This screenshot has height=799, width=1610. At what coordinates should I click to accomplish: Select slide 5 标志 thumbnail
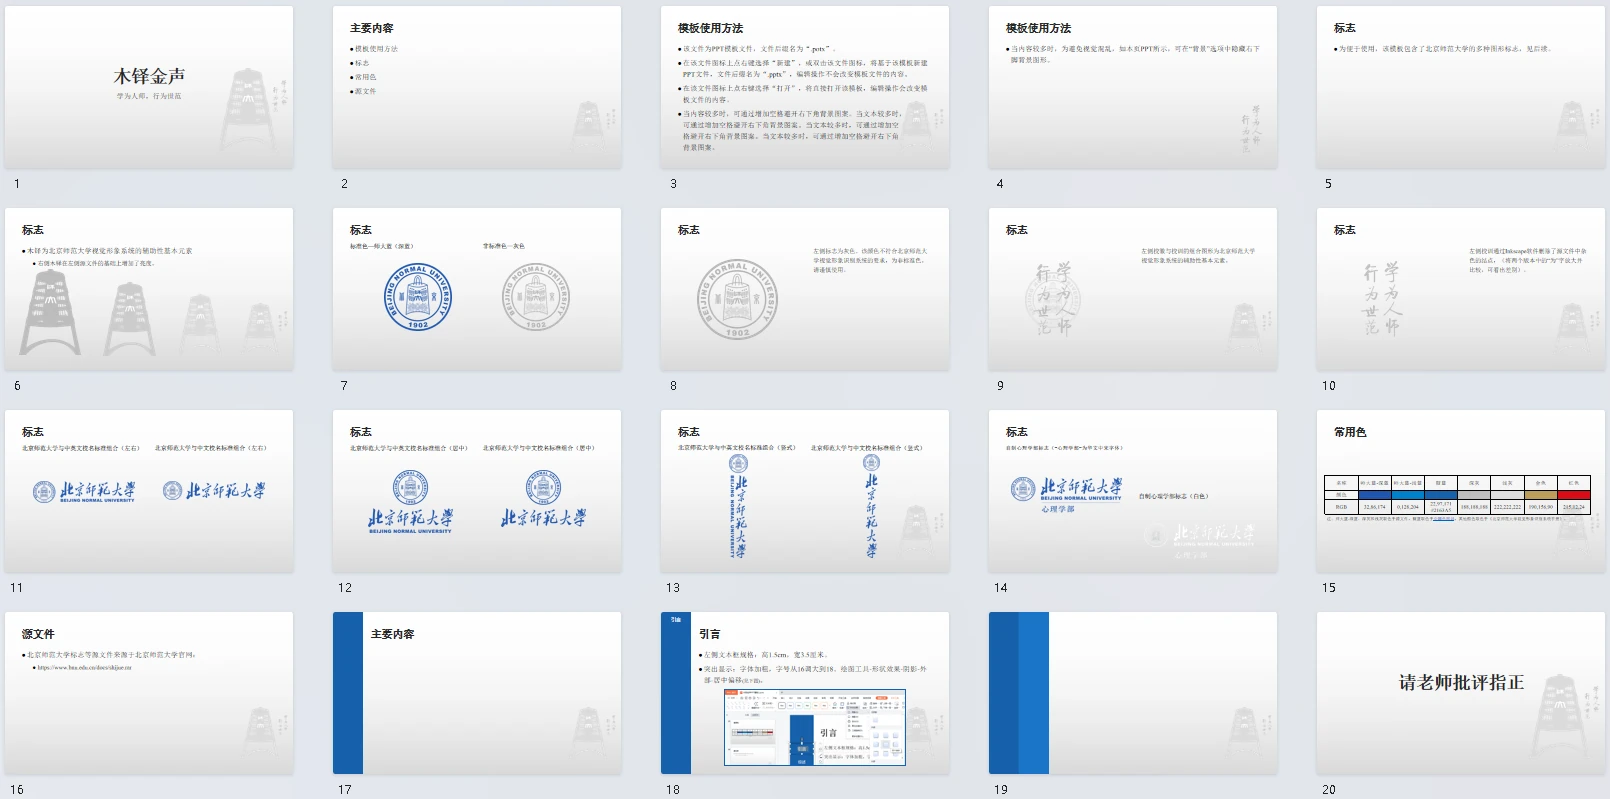(1461, 88)
